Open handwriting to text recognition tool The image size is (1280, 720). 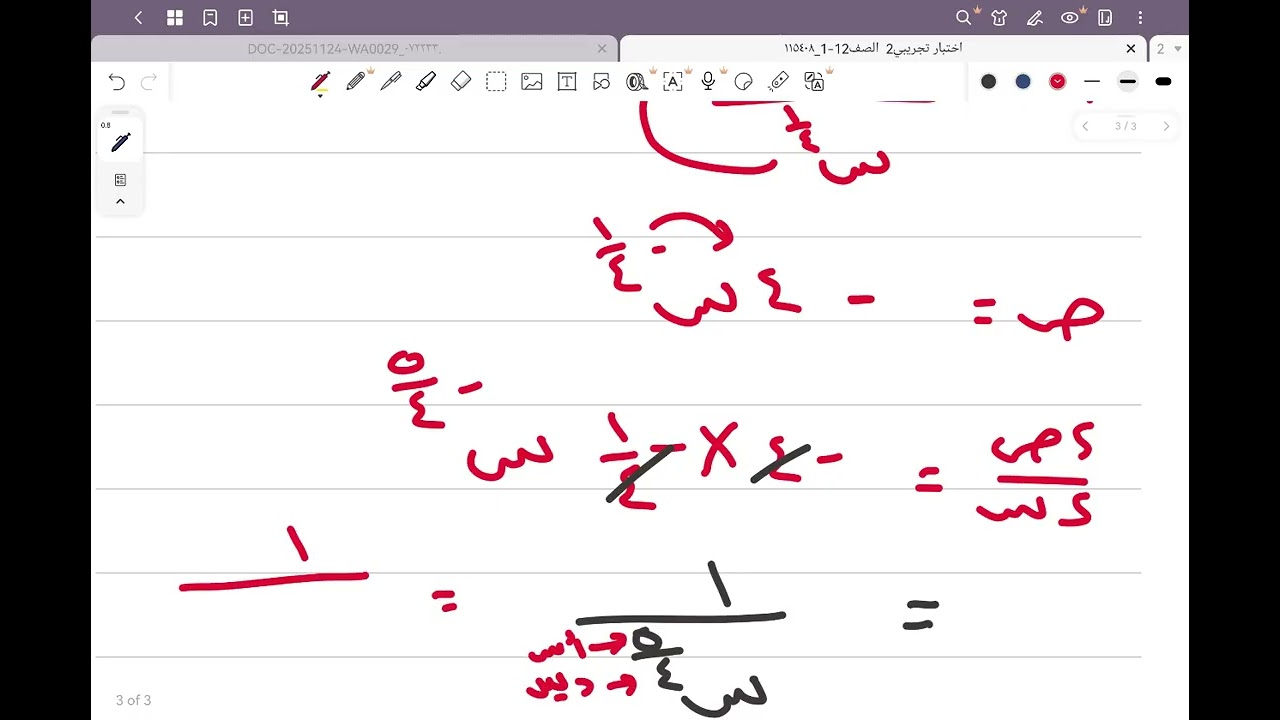tap(673, 82)
